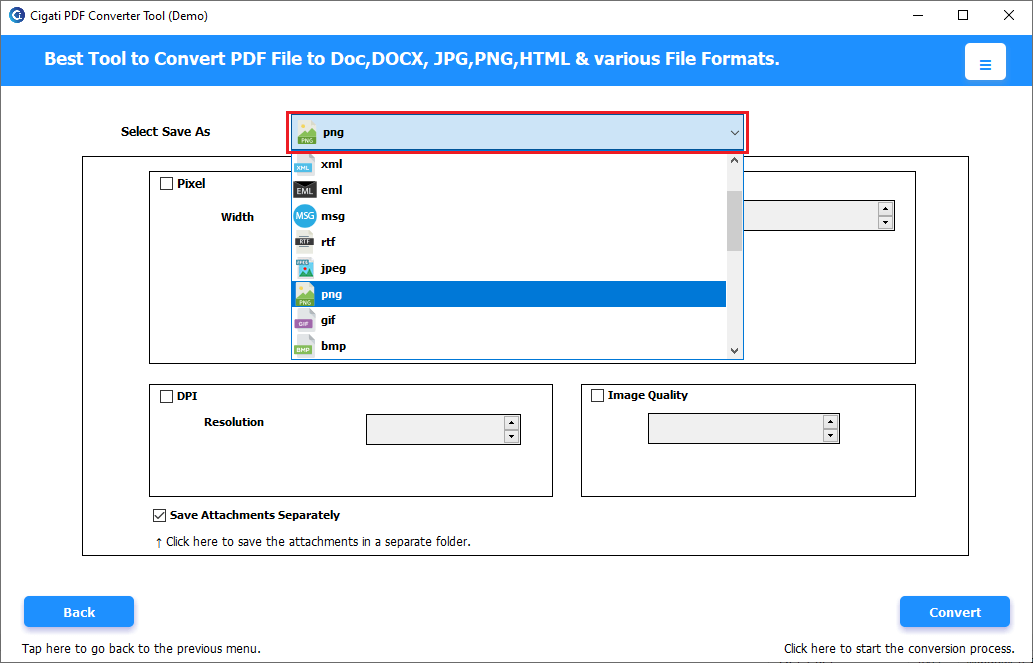This screenshot has width=1033, height=663.
Task: Click the Width label text
Action: (237, 217)
